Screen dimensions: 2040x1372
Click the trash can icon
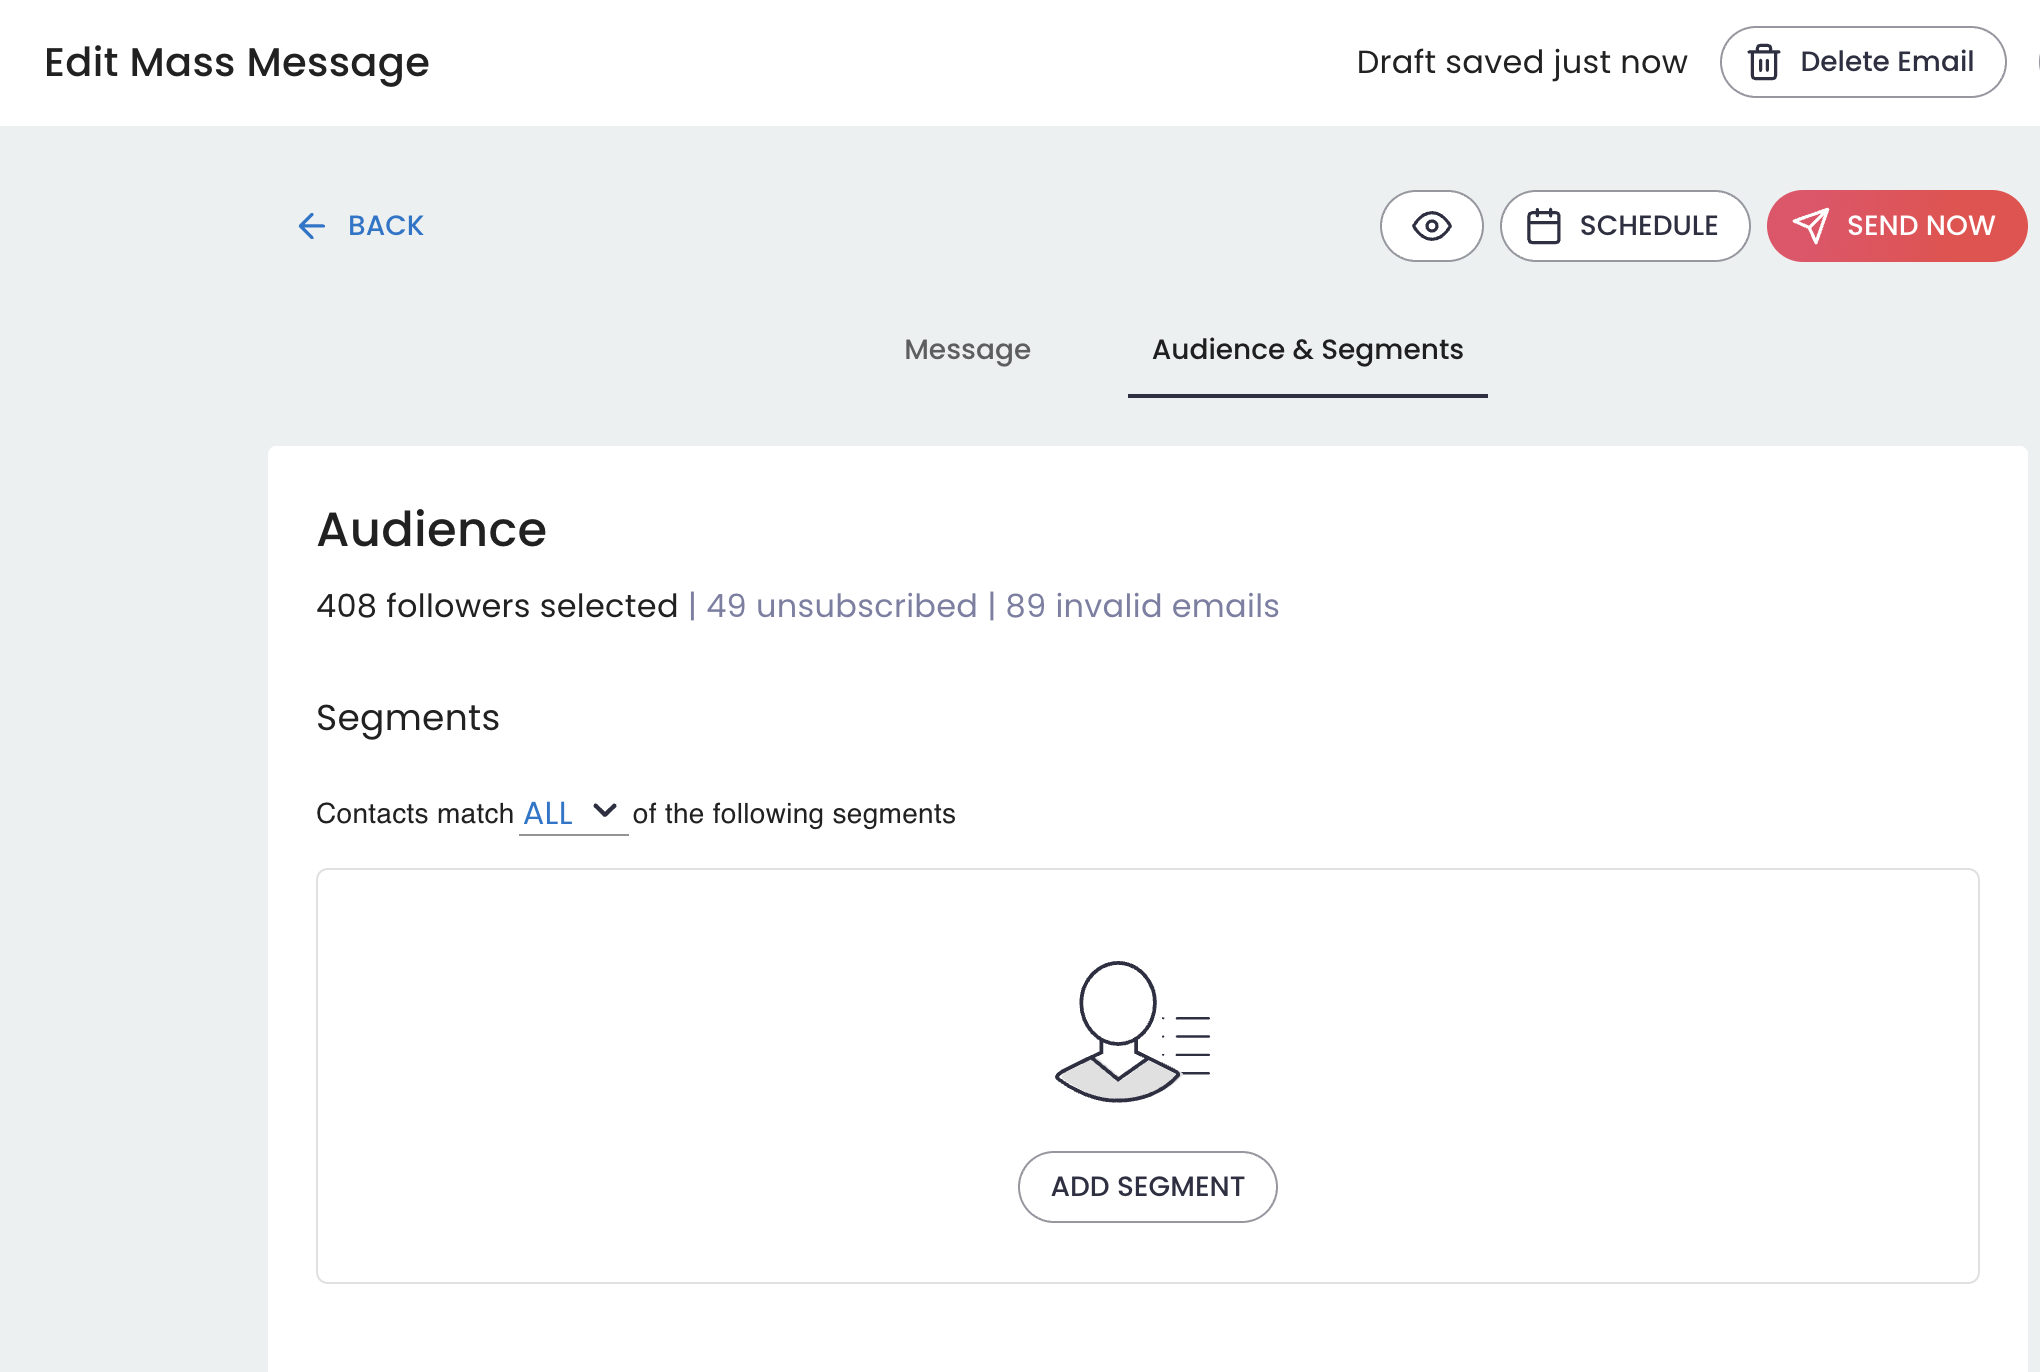coord(1763,62)
